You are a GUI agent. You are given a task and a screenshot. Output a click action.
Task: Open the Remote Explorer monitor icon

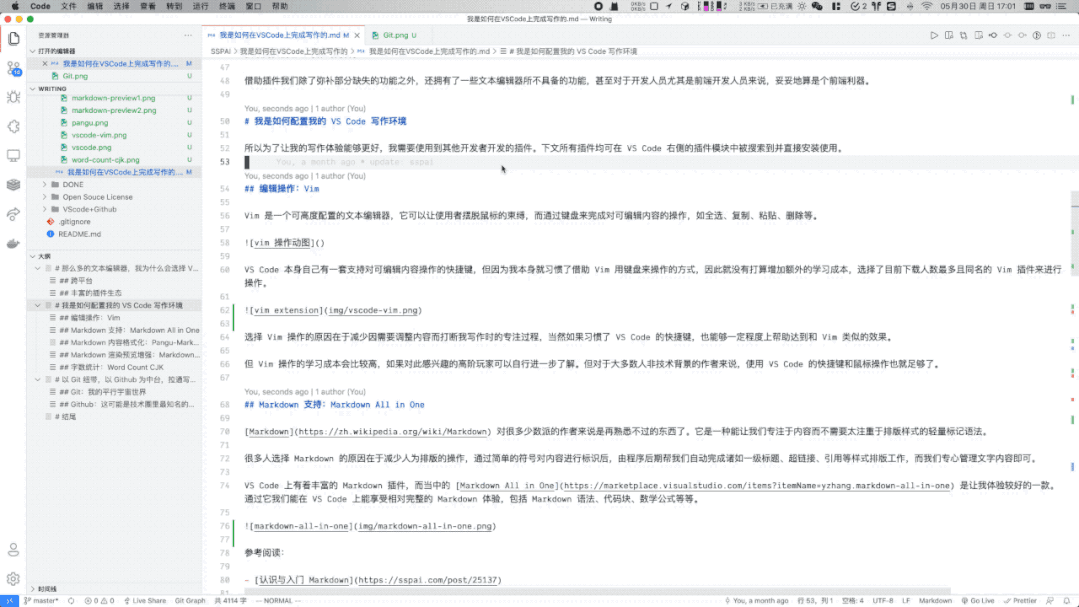coord(14,156)
